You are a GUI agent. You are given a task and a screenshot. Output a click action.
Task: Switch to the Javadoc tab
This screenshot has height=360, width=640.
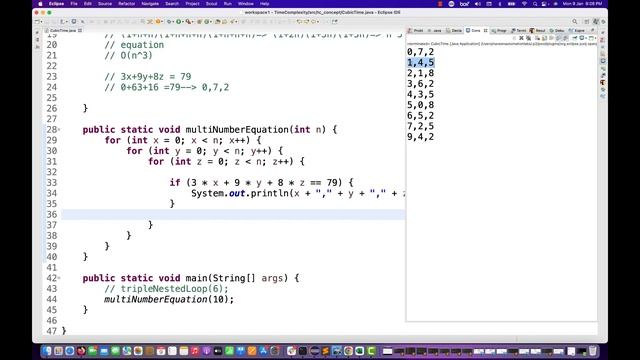(435, 31)
